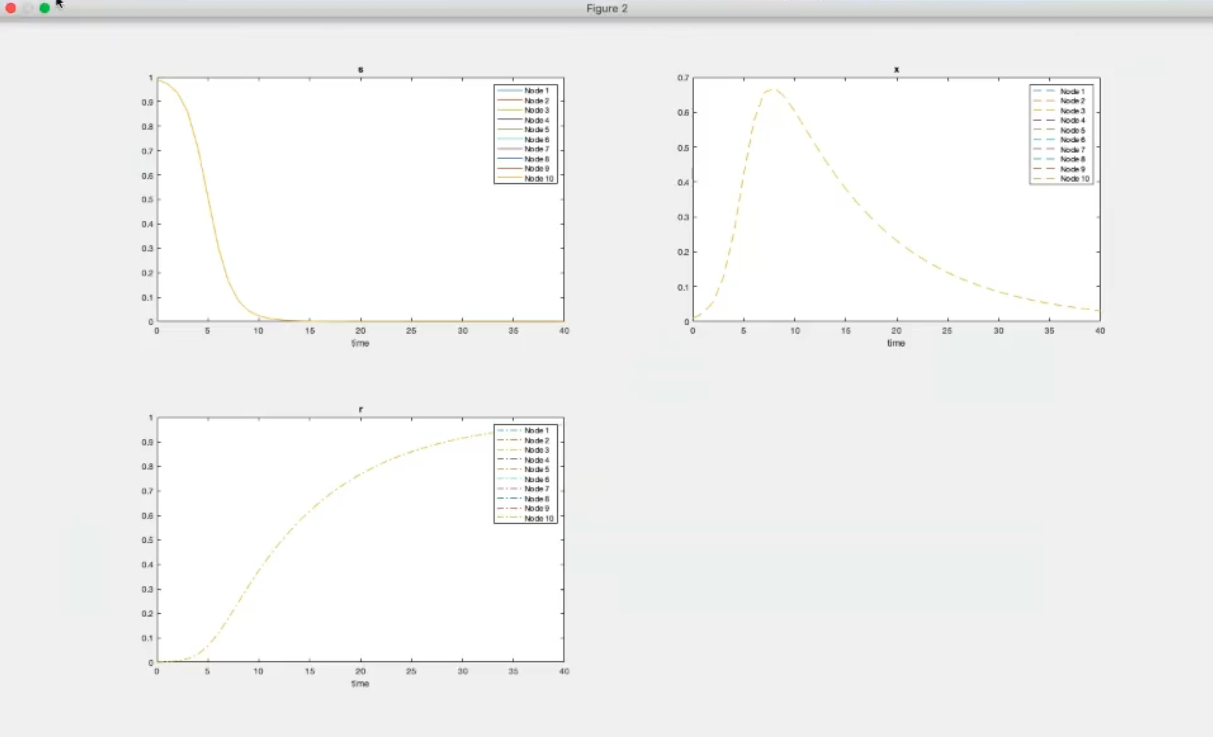Image resolution: width=1213 pixels, height=737 pixels.
Task: Click the "Figure 2" window title
Action: pos(606,9)
